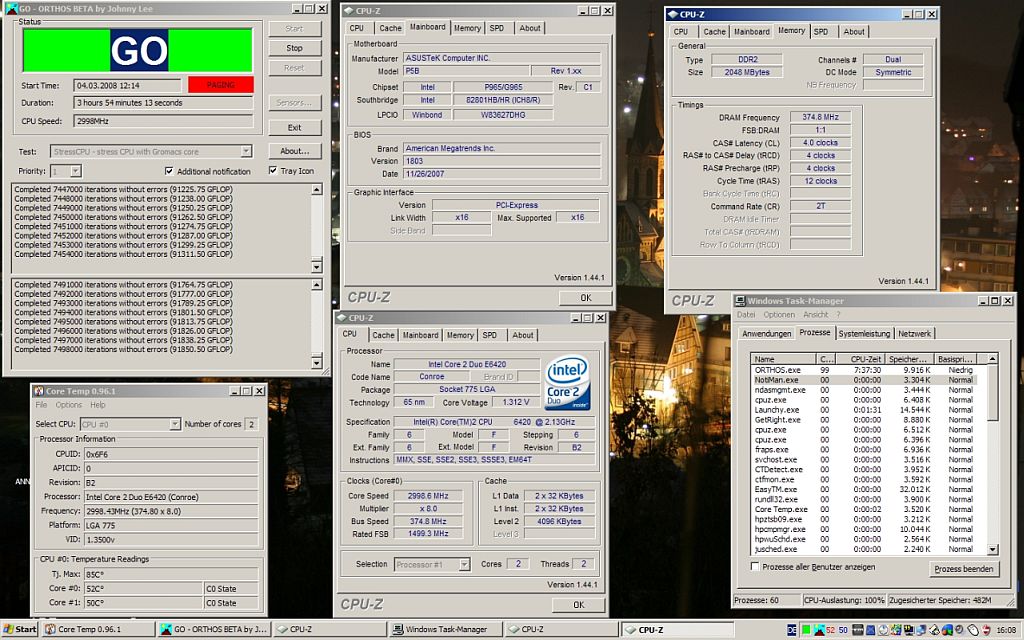Click the Start Time field in ORTHOS
1024x640 pixels.
[x=127, y=86]
